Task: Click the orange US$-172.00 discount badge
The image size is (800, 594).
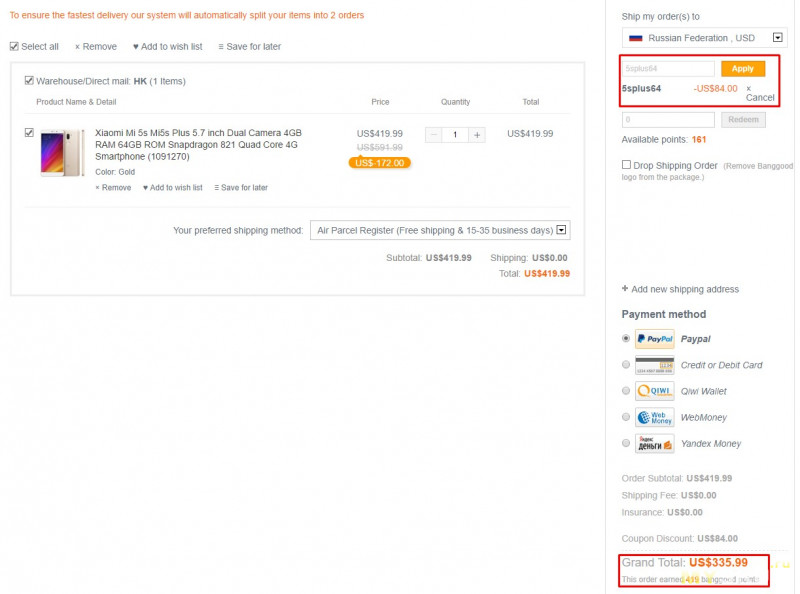Action: (x=380, y=163)
